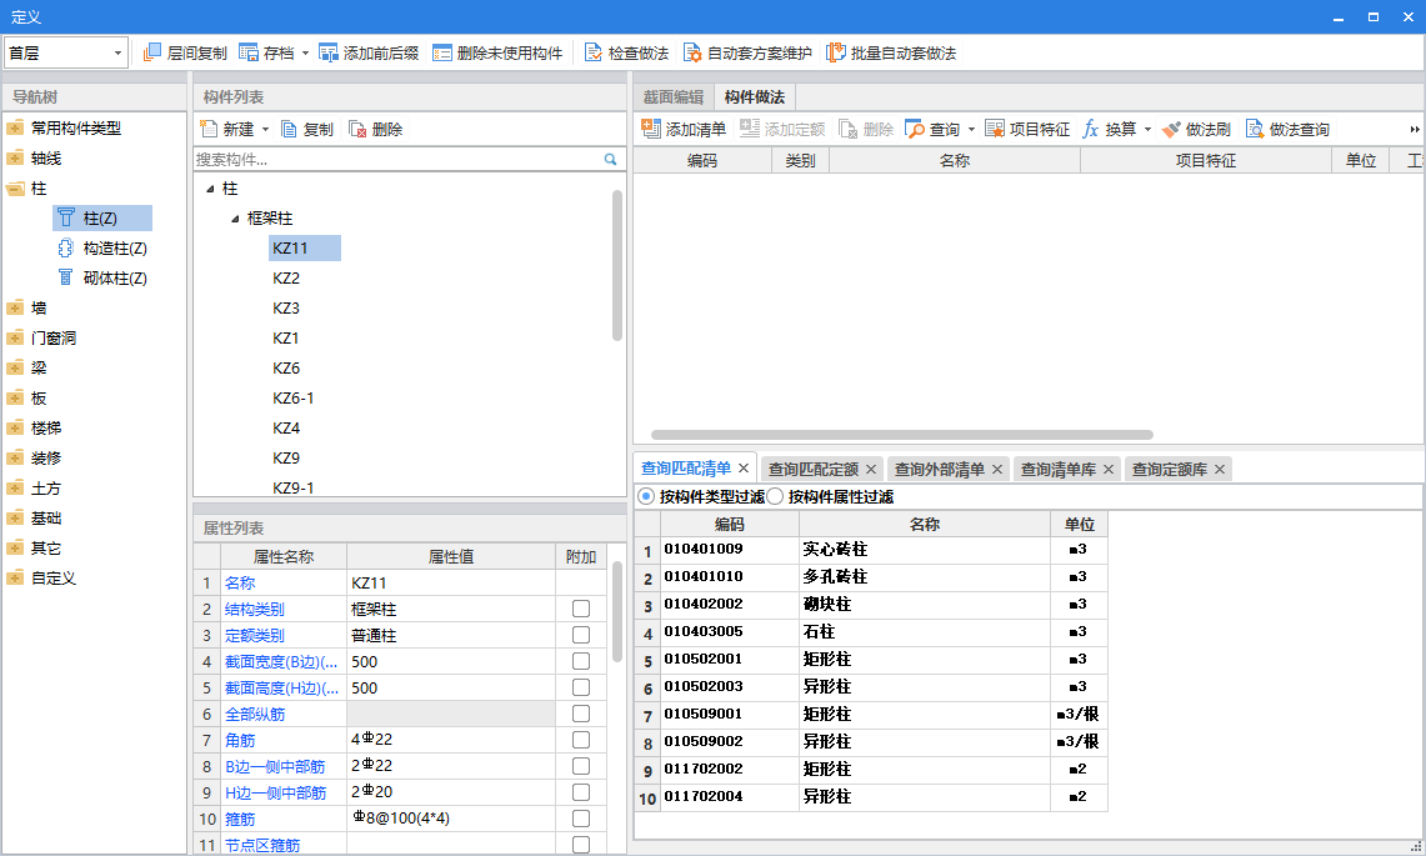Select KZ6-1 in the component list

293,398
